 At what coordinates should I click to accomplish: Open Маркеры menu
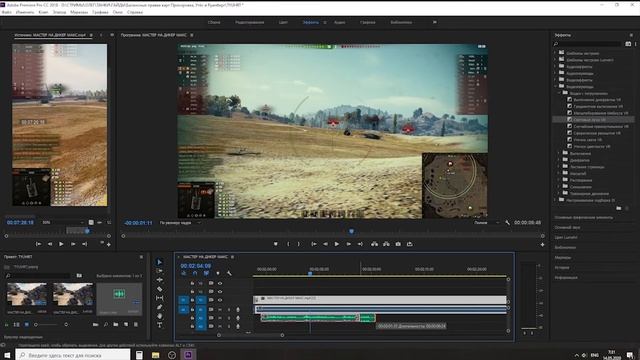79,12
